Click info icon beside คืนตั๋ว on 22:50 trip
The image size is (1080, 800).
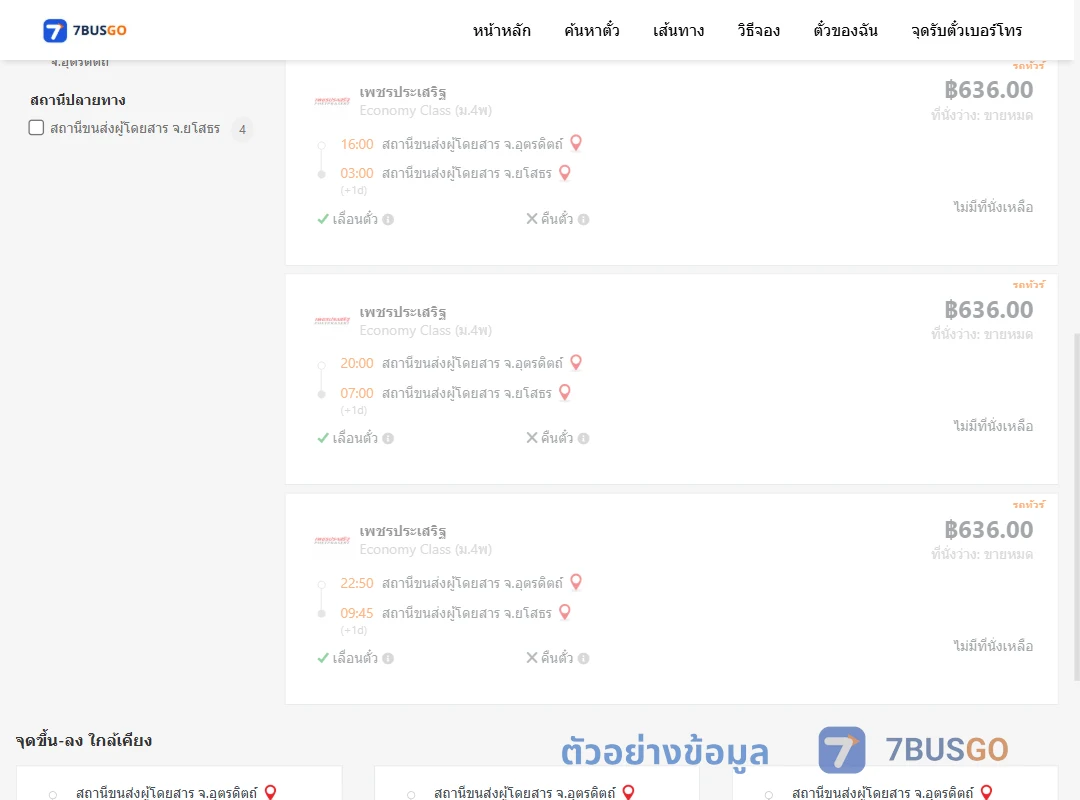[583, 658]
